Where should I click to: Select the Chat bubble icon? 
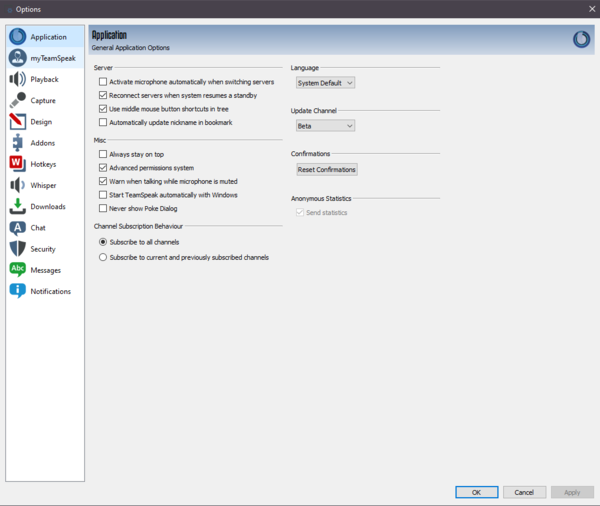click(18, 228)
